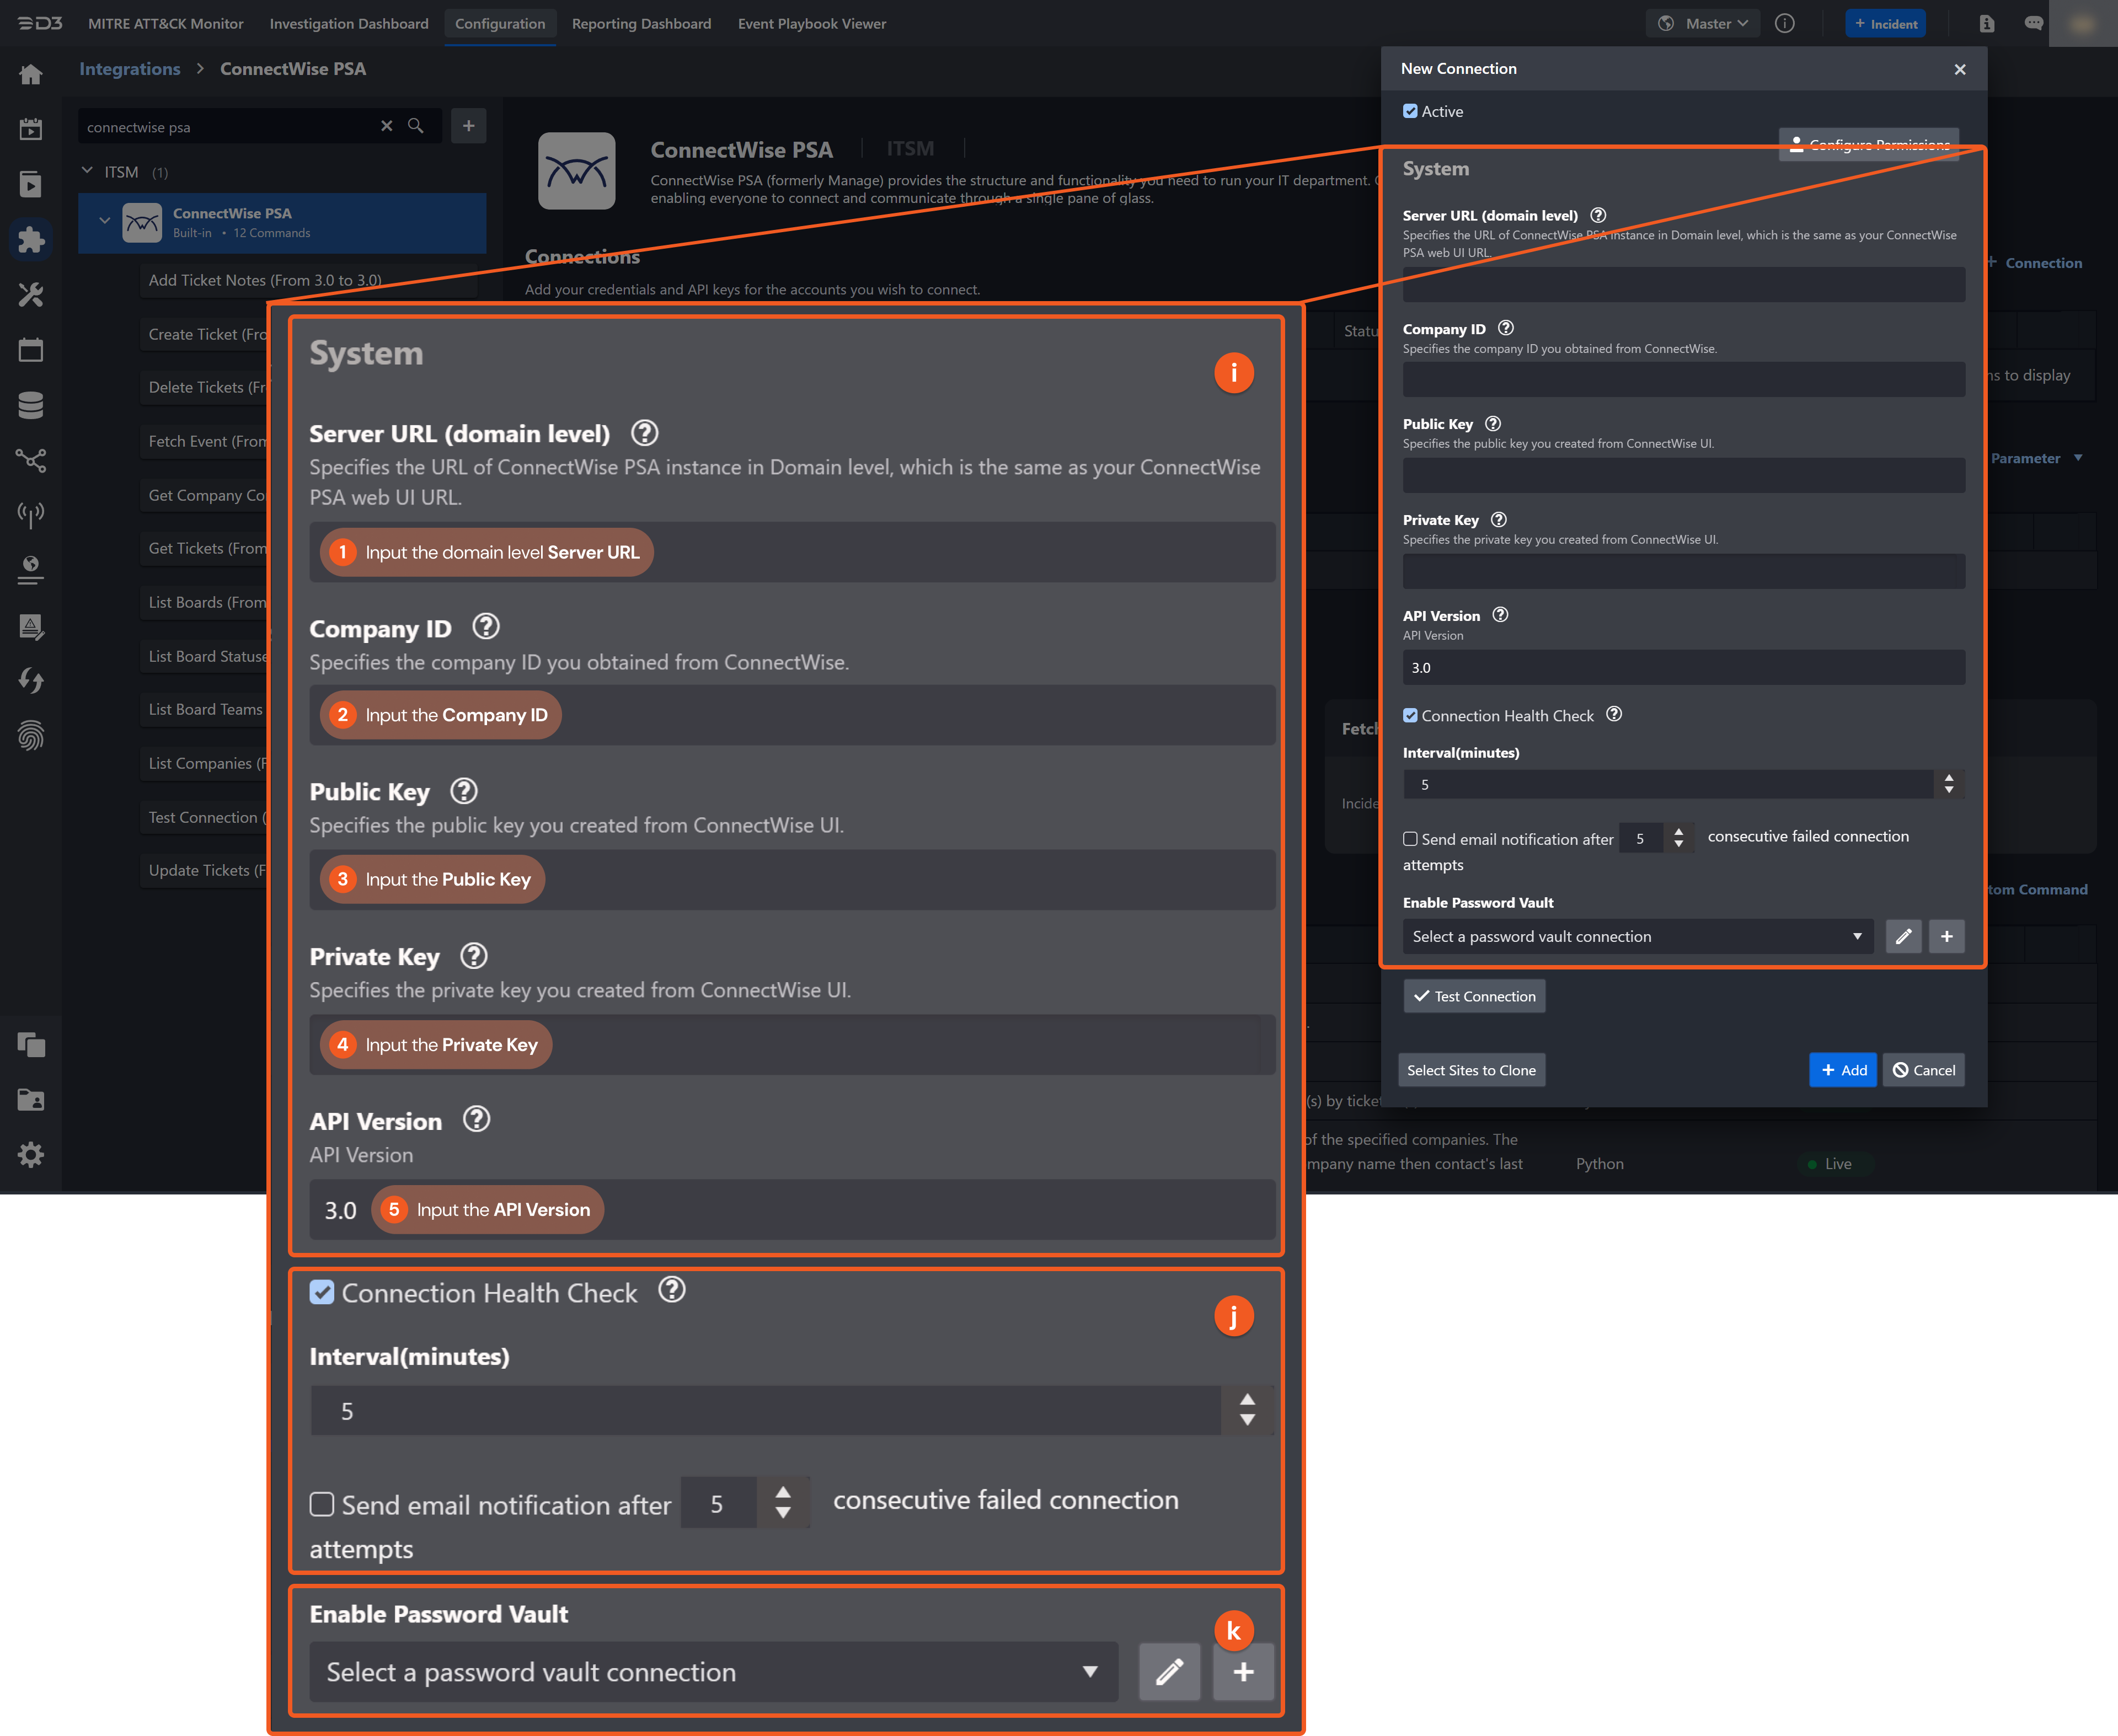
Task: Click plus button beside password vault dropdown
Action: [x=1946, y=936]
